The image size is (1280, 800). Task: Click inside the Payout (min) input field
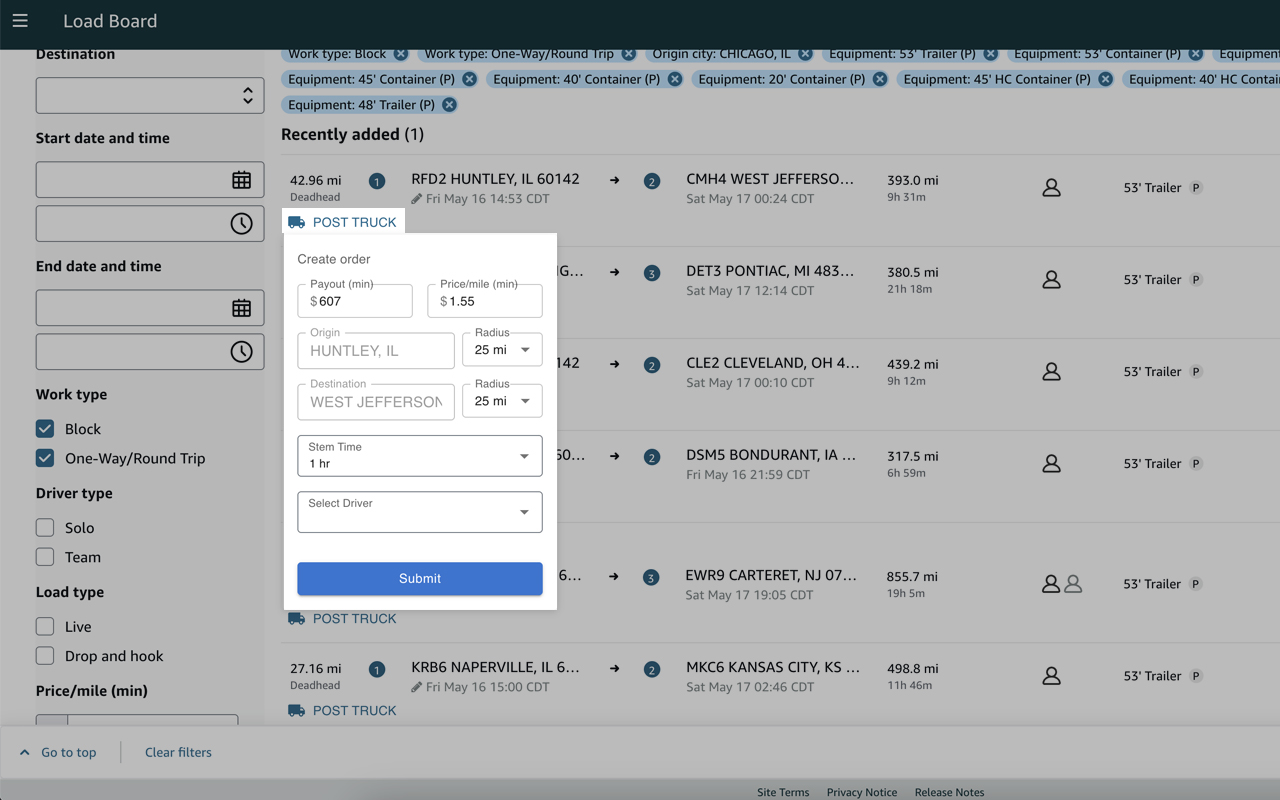355,300
